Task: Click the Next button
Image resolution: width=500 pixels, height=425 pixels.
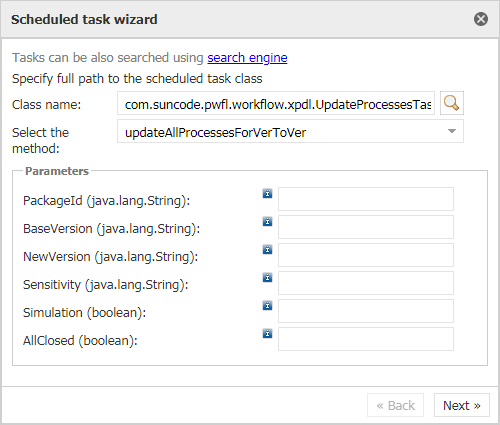Action: [462, 405]
